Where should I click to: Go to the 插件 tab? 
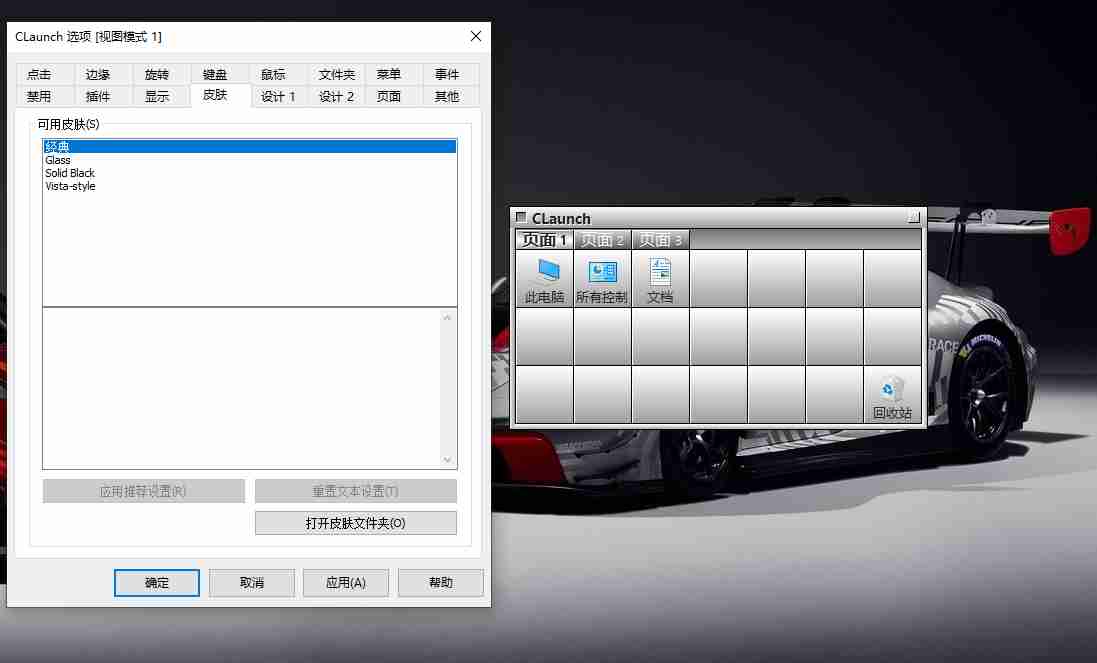(98, 97)
